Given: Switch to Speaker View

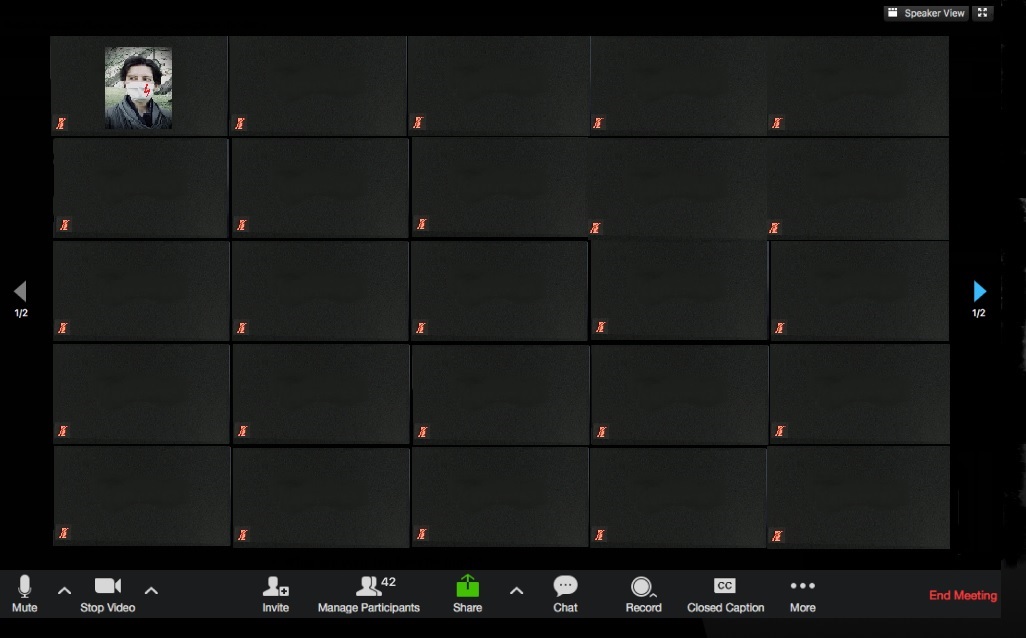Looking at the screenshot, I should click(926, 13).
